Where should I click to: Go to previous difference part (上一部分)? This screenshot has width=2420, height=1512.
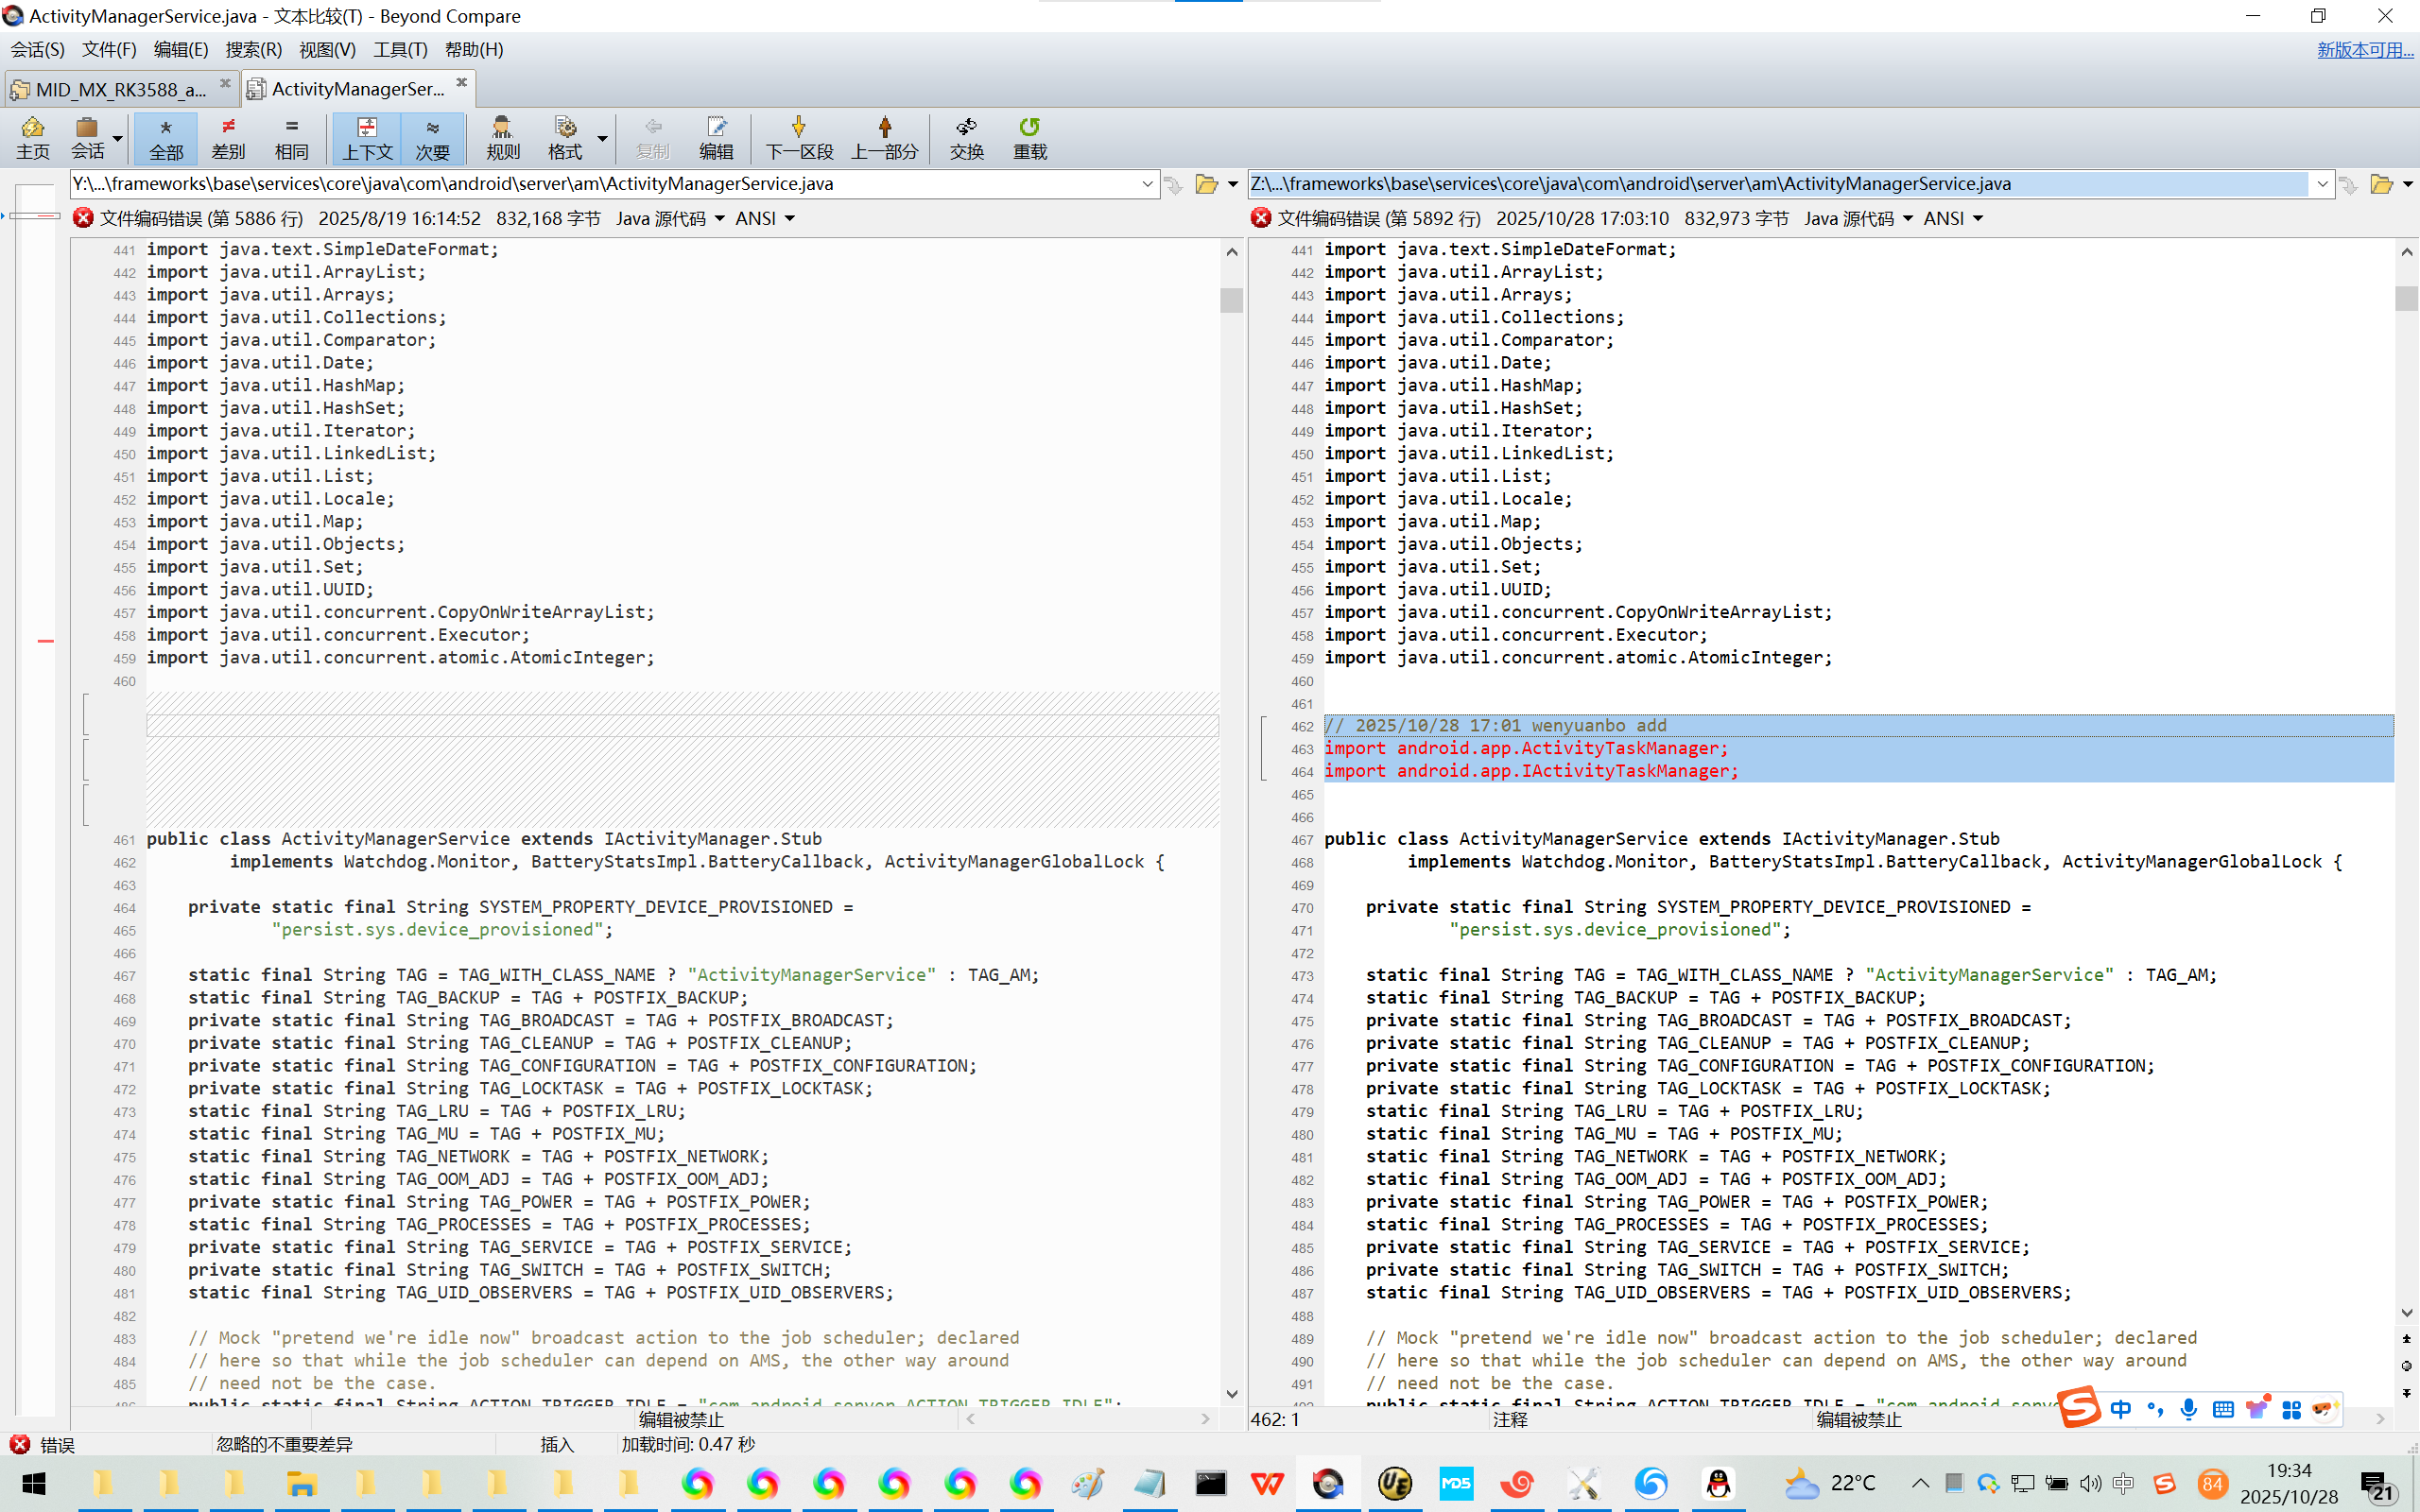tap(884, 138)
